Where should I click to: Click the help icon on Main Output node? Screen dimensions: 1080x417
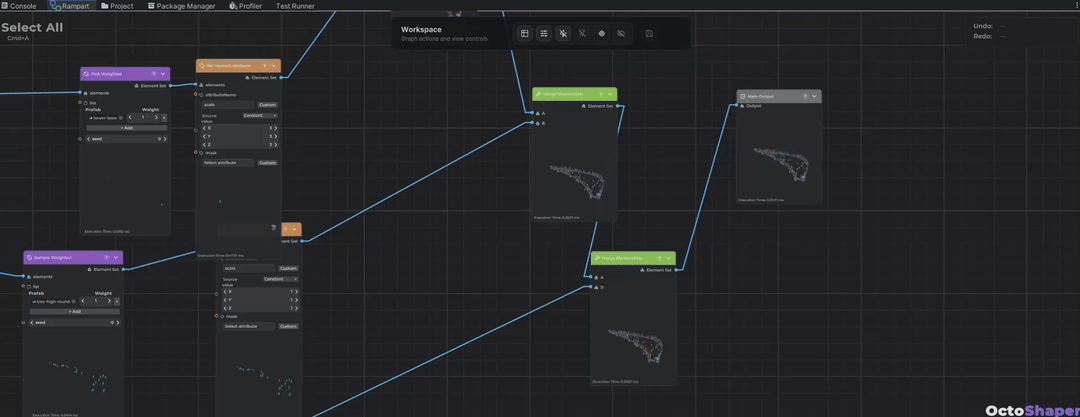(804, 96)
